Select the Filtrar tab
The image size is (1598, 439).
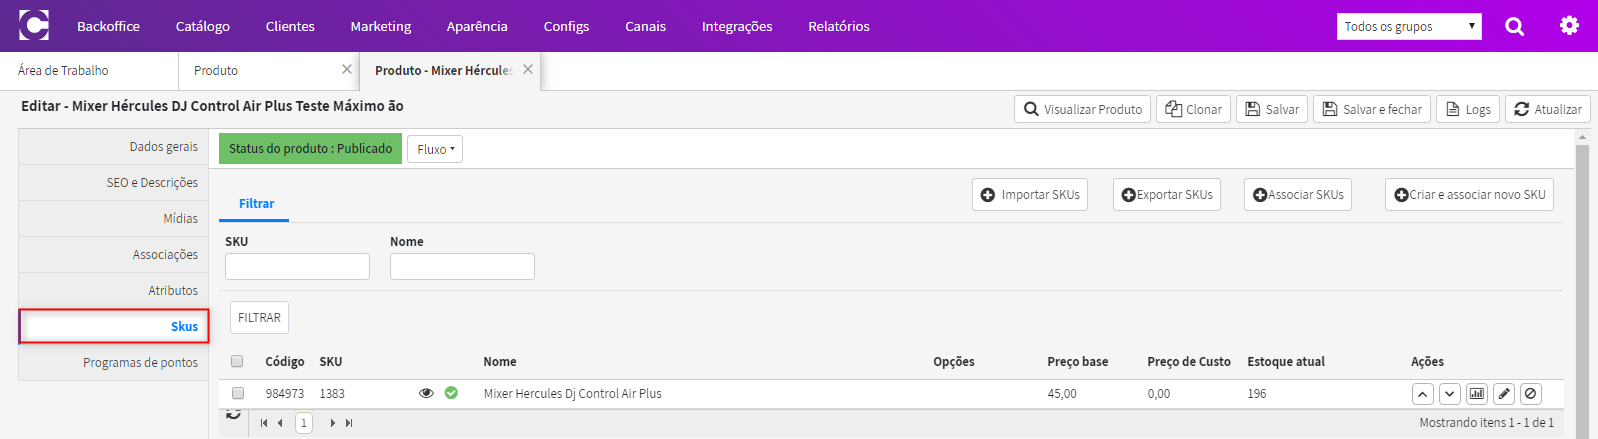256,203
